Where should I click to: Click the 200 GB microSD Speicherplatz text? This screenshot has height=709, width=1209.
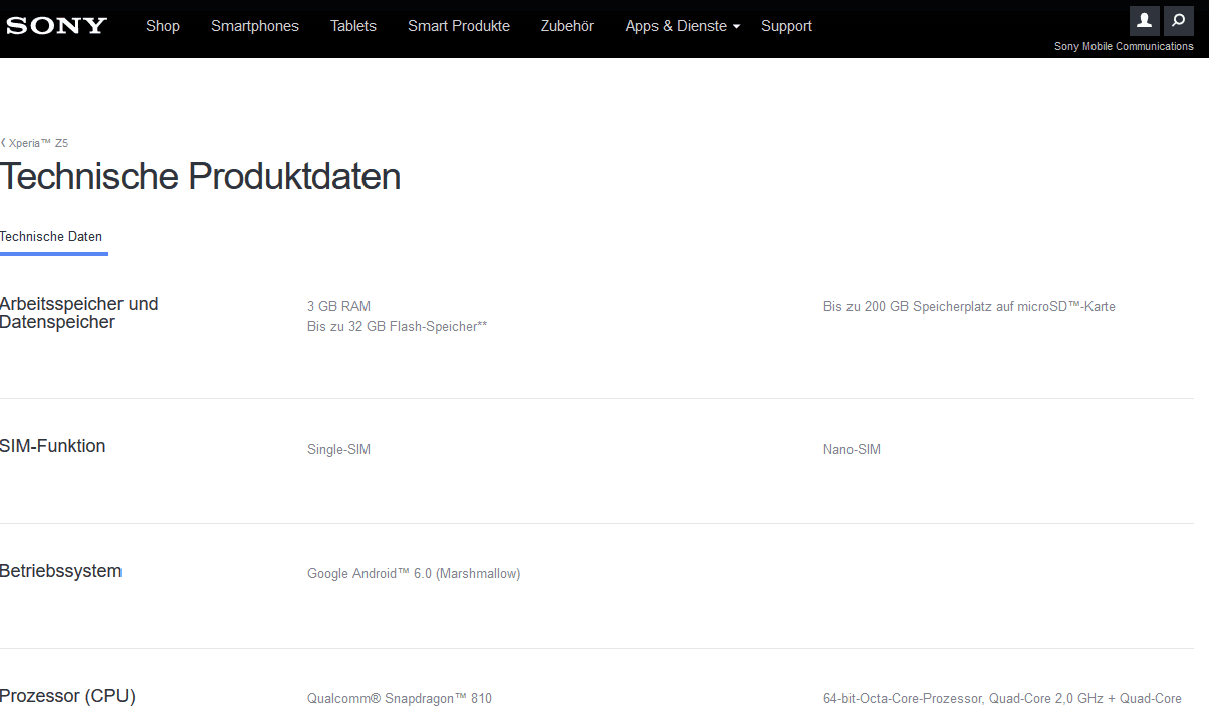coord(969,306)
